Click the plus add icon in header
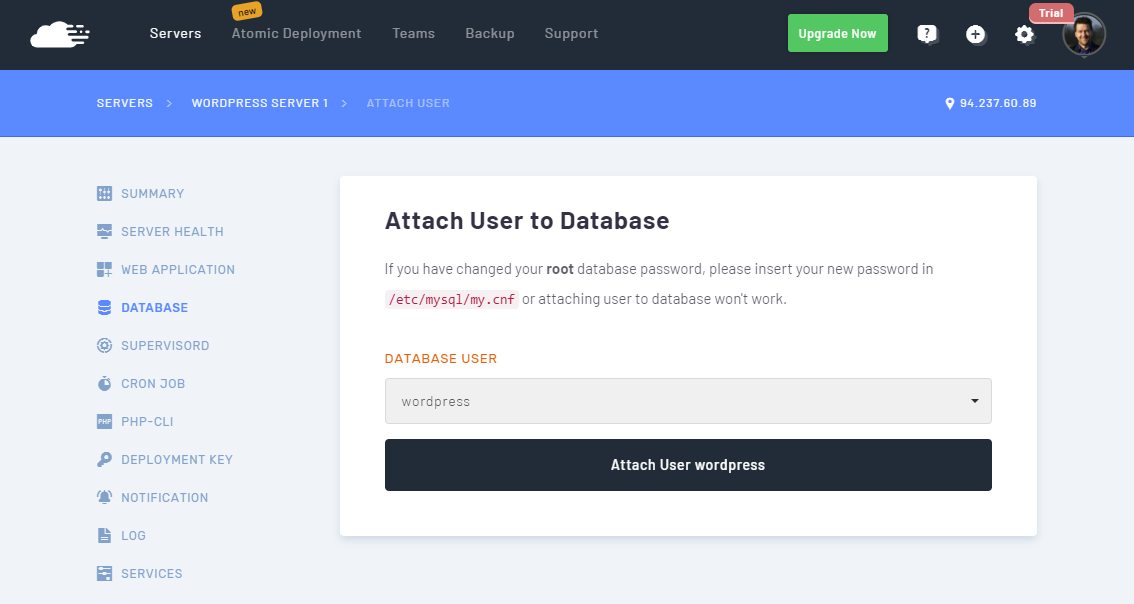Viewport: 1134px width, 604px height. (975, 34)
